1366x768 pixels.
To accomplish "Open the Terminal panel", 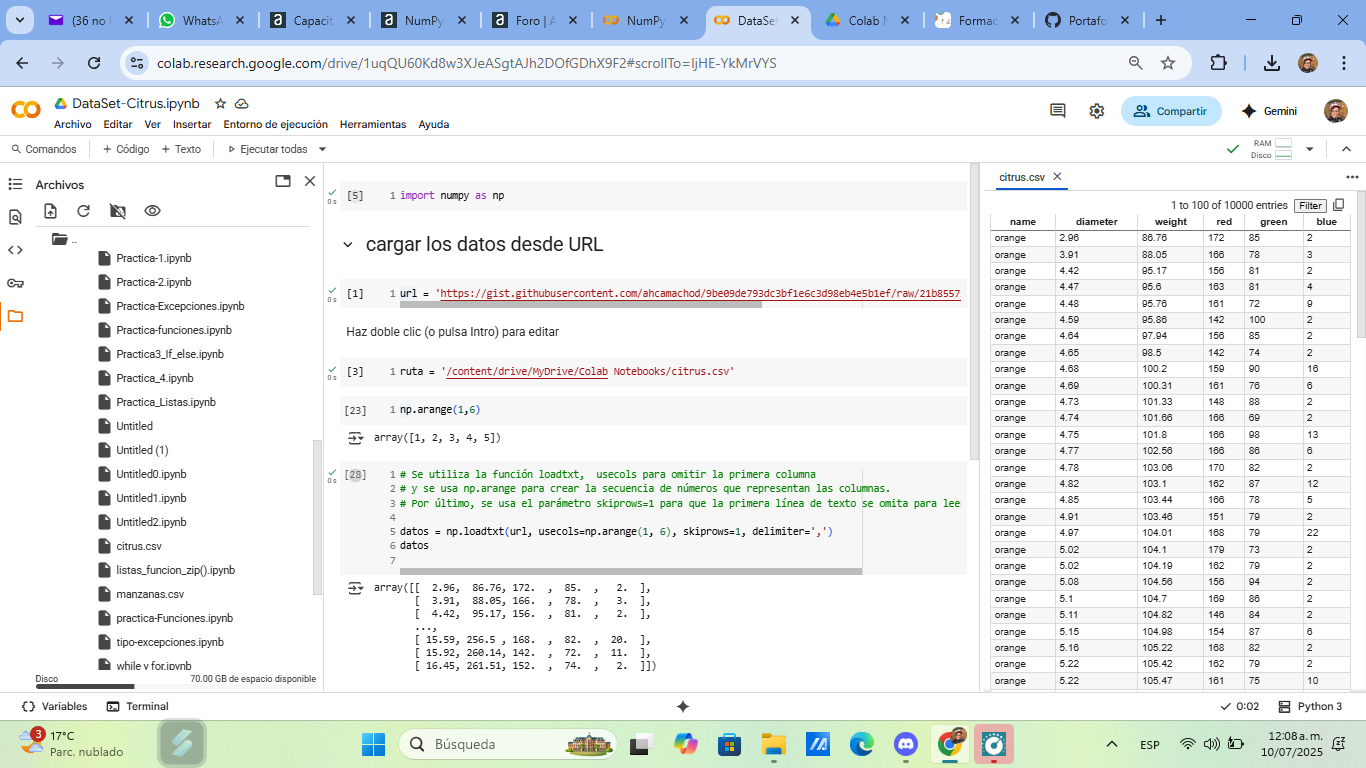I will (137, 706).
